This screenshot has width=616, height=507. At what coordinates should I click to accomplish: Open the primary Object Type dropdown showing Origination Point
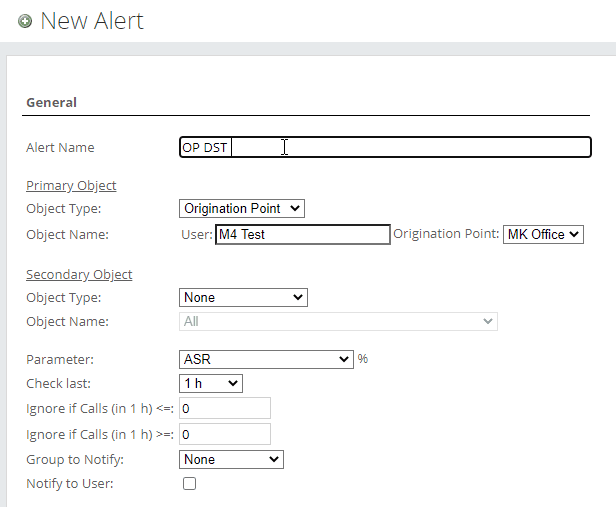point(242,209)
